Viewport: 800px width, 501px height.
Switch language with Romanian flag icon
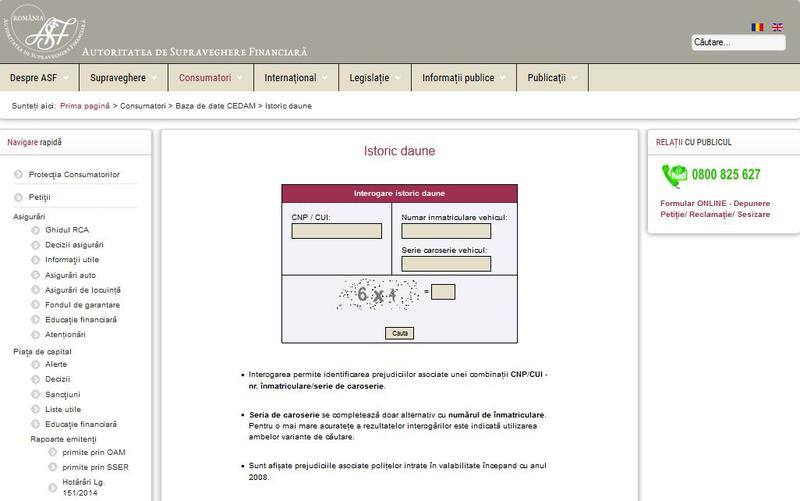pyautogui.click(x=757, y=27)
